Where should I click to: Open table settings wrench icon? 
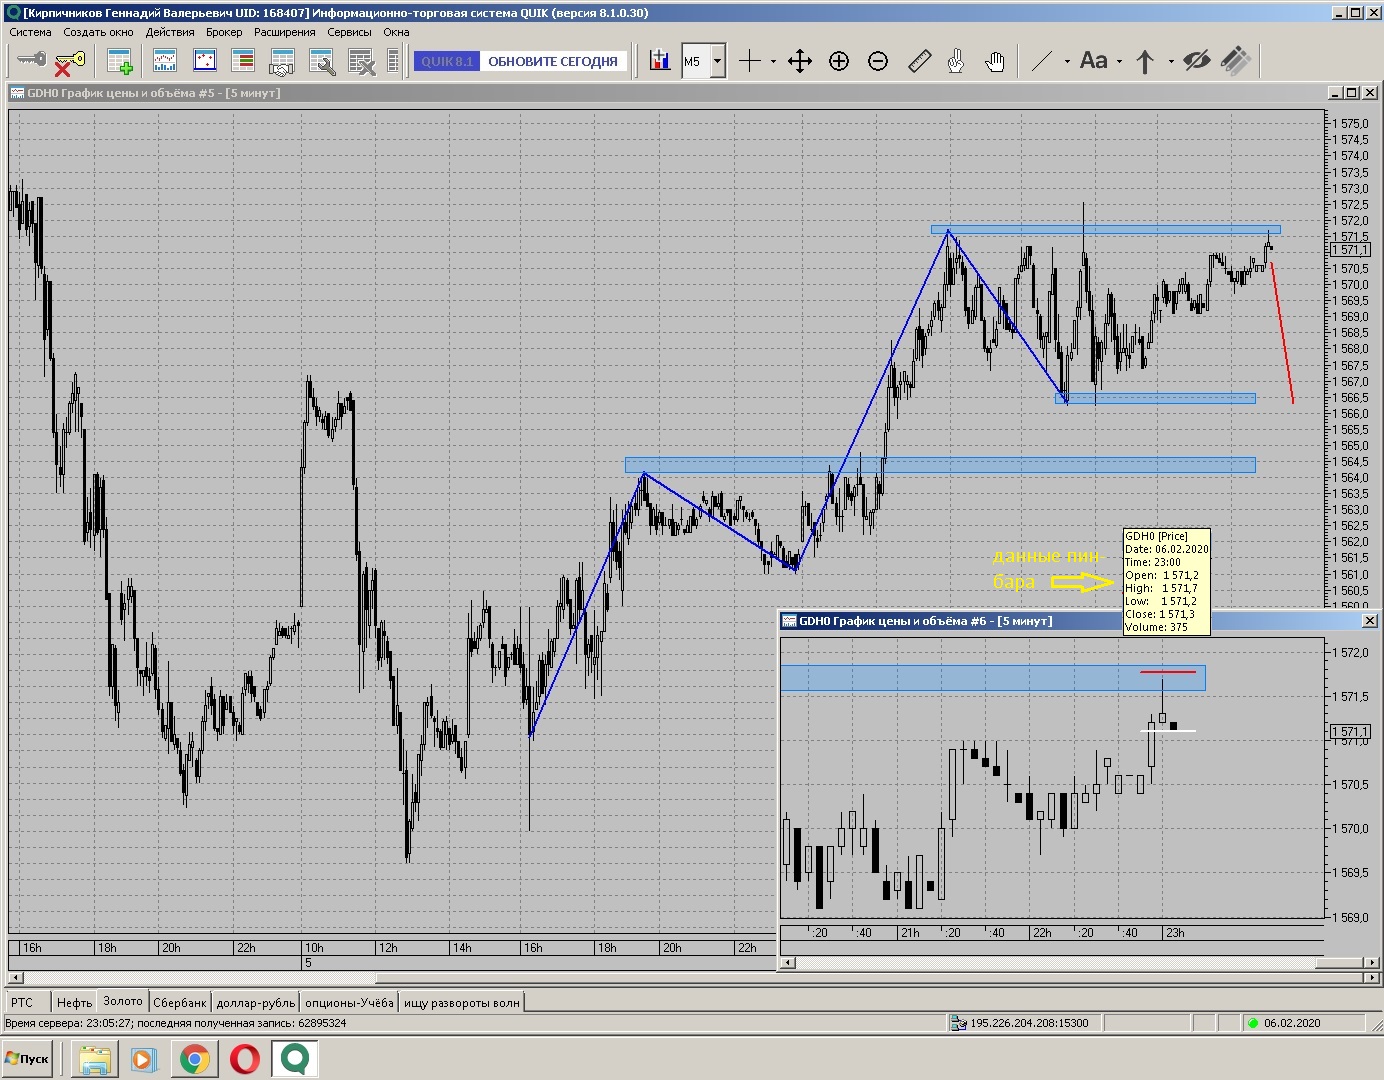[x=321, y=61]
